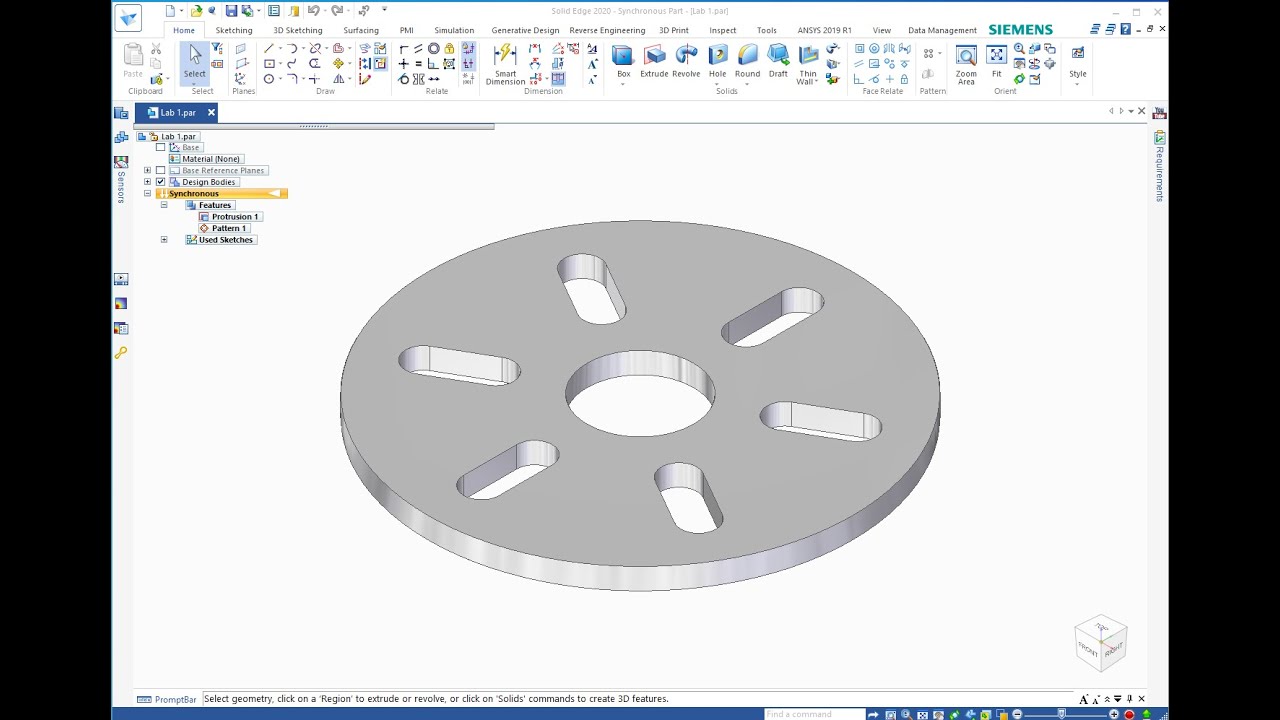Open the Sensors side panel
The width and height of the screenshot is (1280, 720).
pos(121,178)
